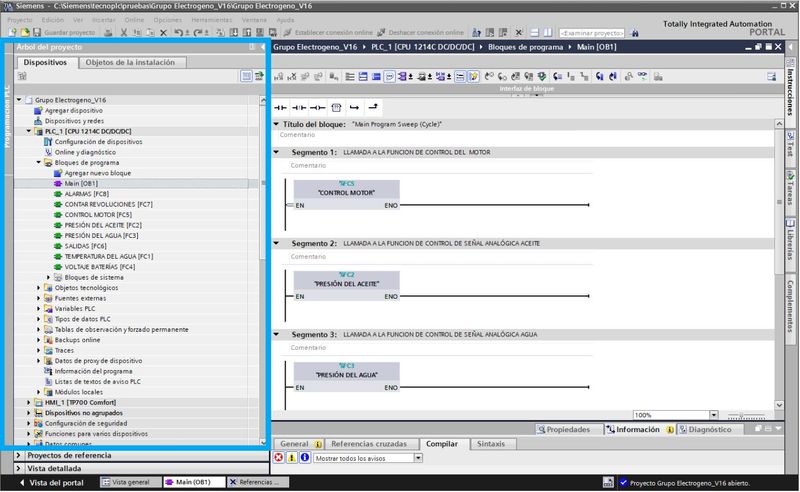Expand Proyectos de referencia section
The width and height of the screenshot is (800, 492).
click(x=19, y=455)
